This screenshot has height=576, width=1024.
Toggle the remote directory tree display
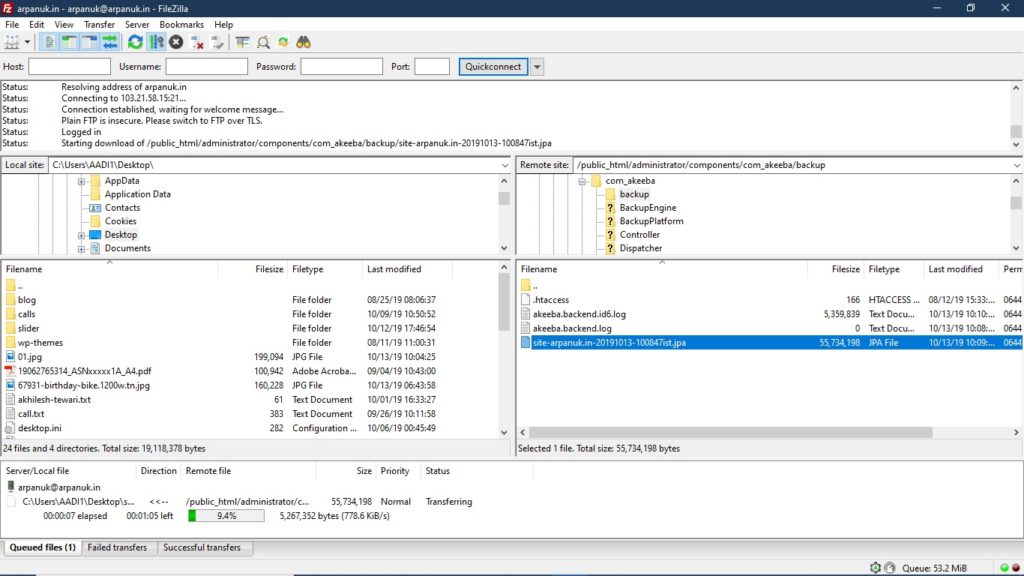pyautogui.click(x=89, y=42)
